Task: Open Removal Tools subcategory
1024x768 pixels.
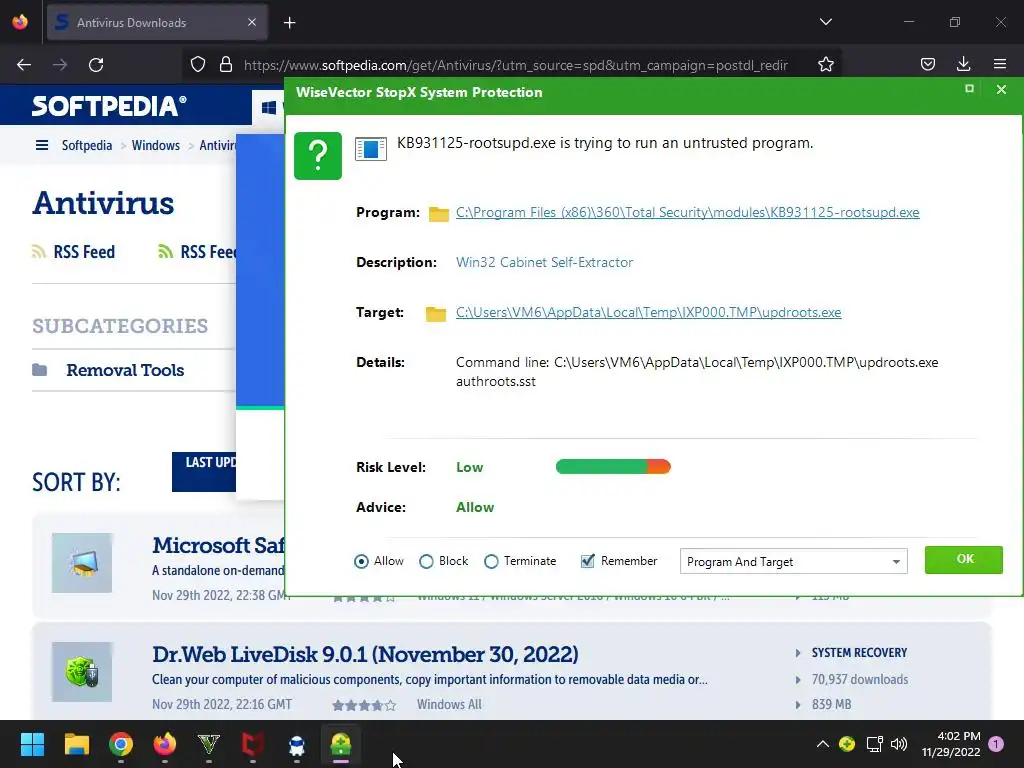Action: pyautogui.click(x=125, y=370)
